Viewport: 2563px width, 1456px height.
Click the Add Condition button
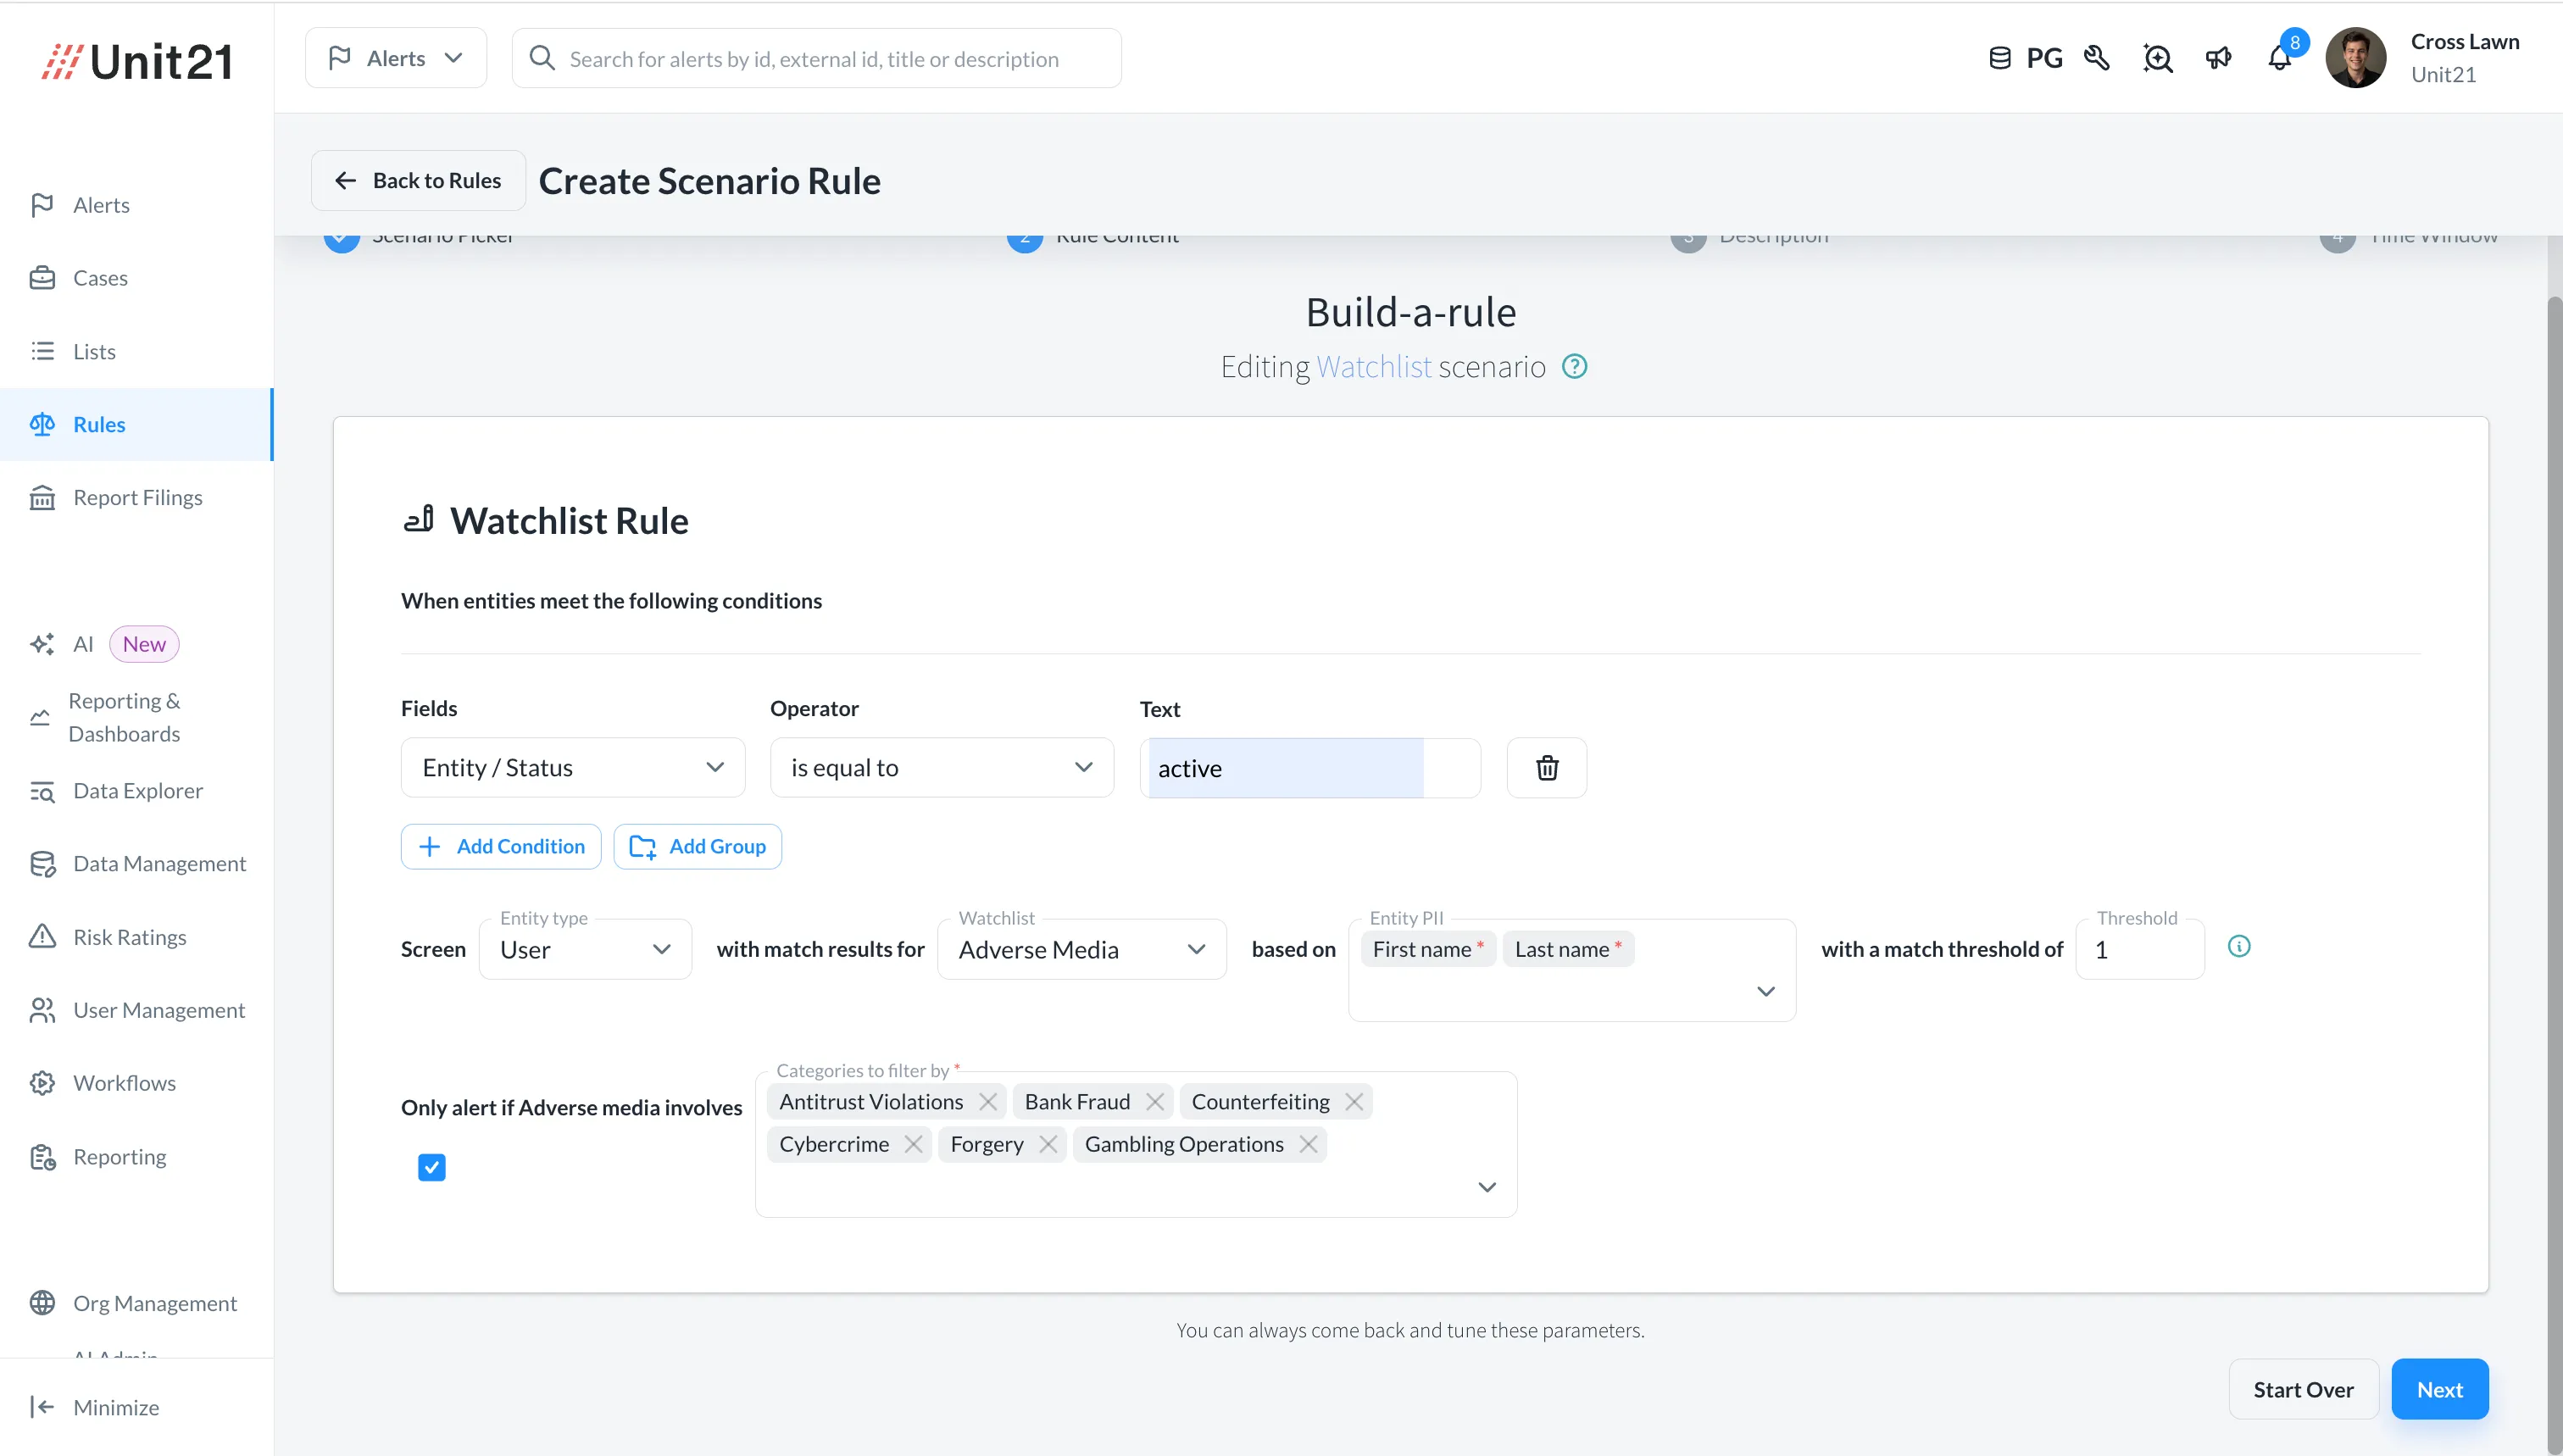(500, 847)
